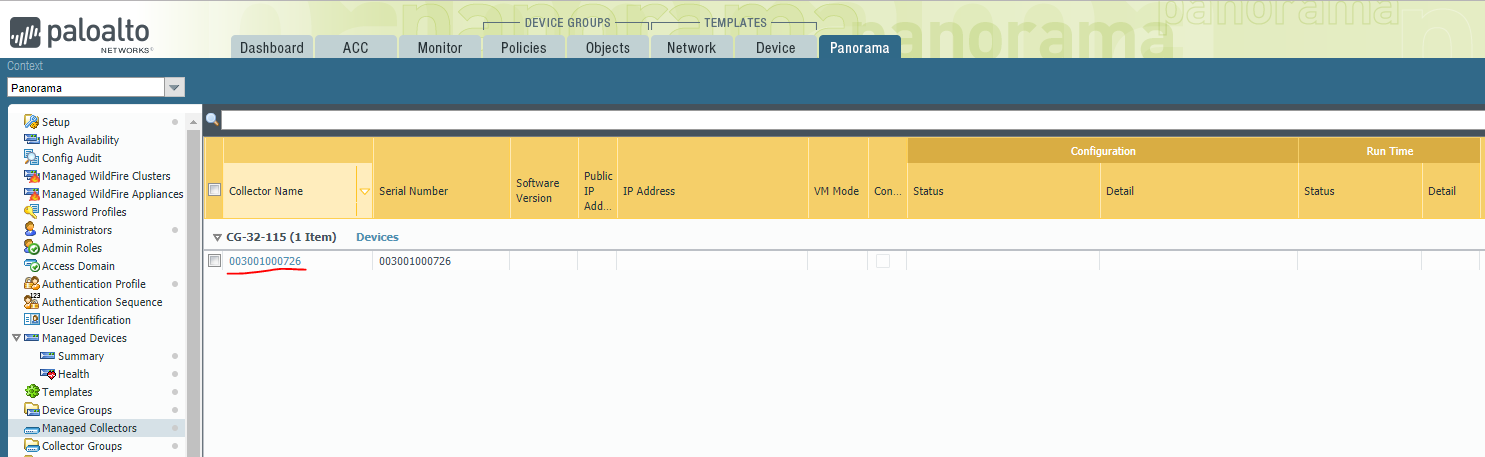Click serial number cell 003001000726
Viewport: 1485px width, 457px height.
point(415,261)
